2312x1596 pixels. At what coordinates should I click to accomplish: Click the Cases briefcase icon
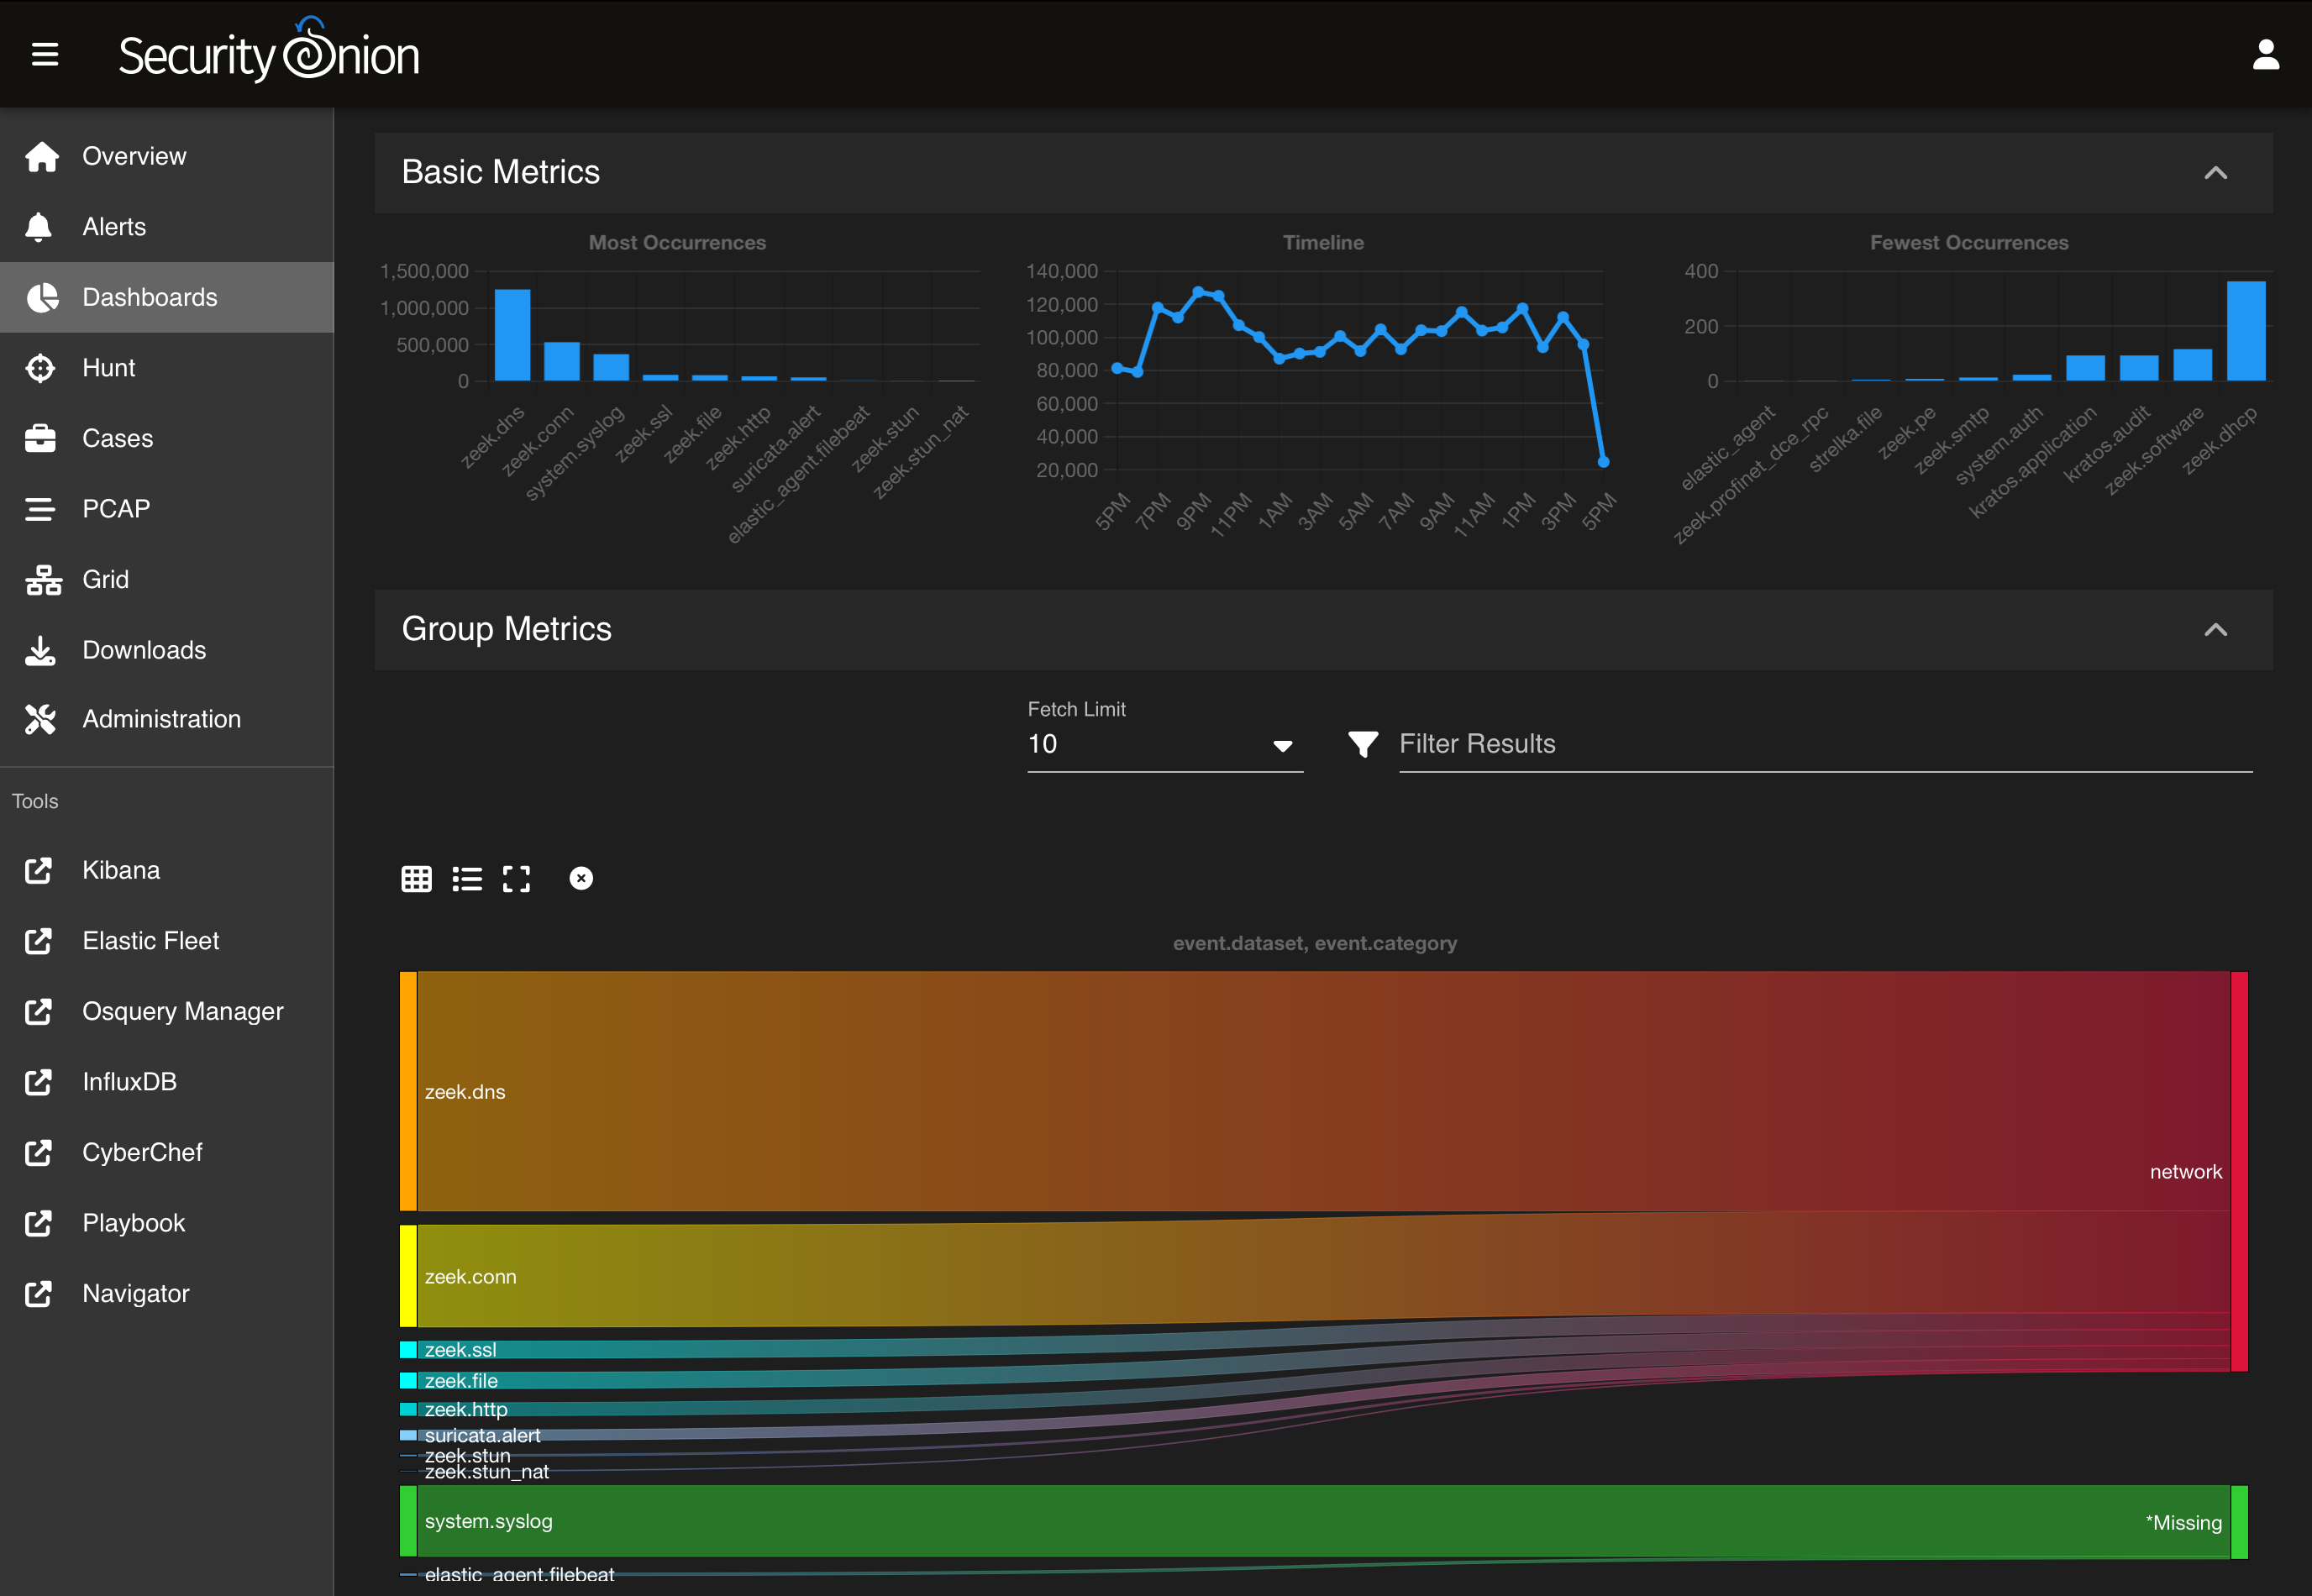click(40, 438)
